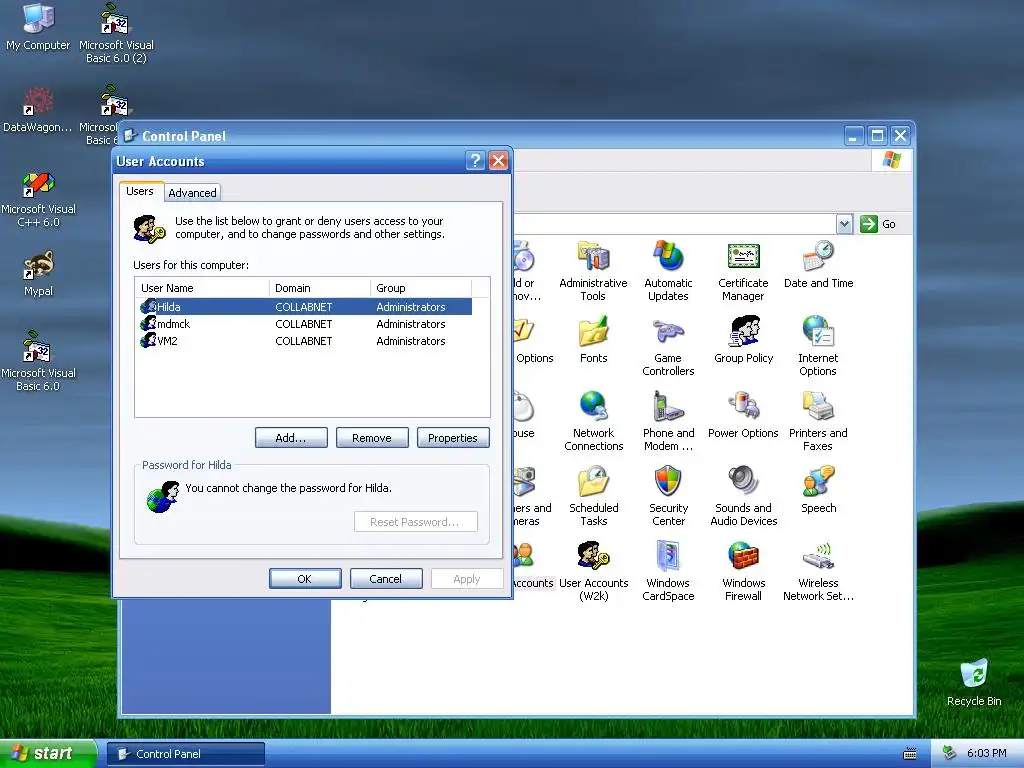
Task: Sort list by Group column header
Action: [421, 288]
